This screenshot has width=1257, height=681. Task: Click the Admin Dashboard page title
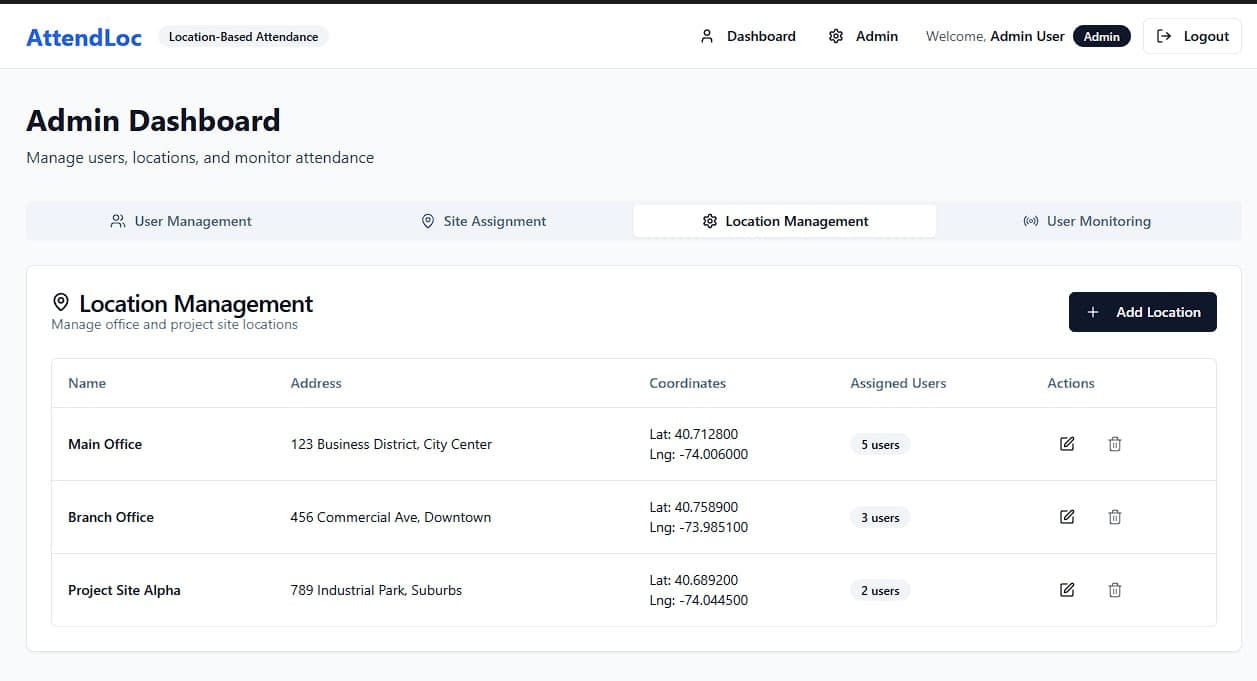pos(153,121)
